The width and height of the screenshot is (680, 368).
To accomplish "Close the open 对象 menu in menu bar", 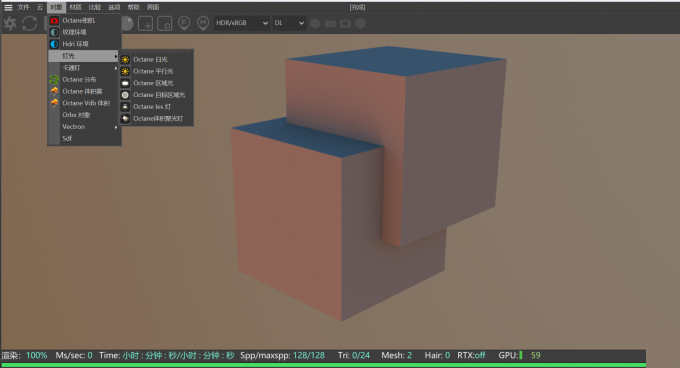I will [x=56, y=7].
